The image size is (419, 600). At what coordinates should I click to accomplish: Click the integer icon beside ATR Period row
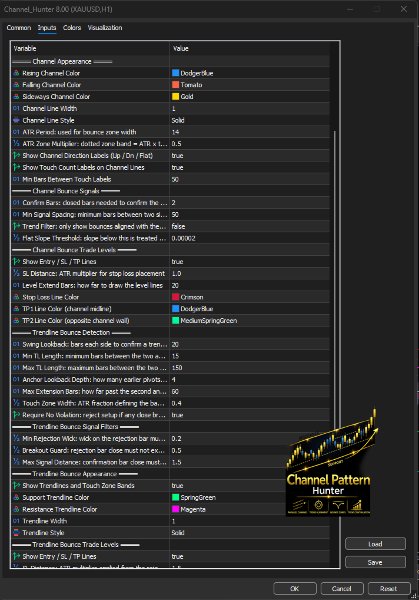(16, 132)
